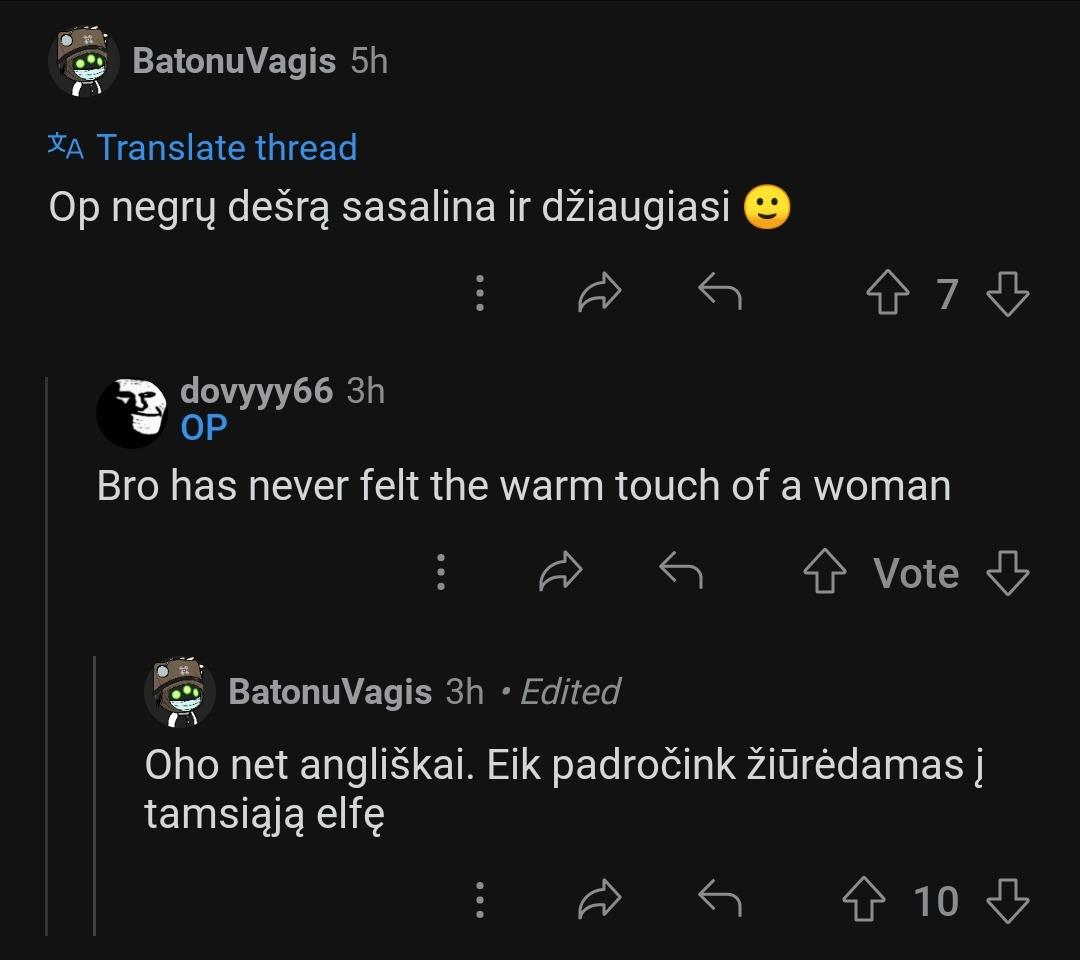
Task: Tap dovyyy66's troll face avatar
Action: [x=133, y=411]
